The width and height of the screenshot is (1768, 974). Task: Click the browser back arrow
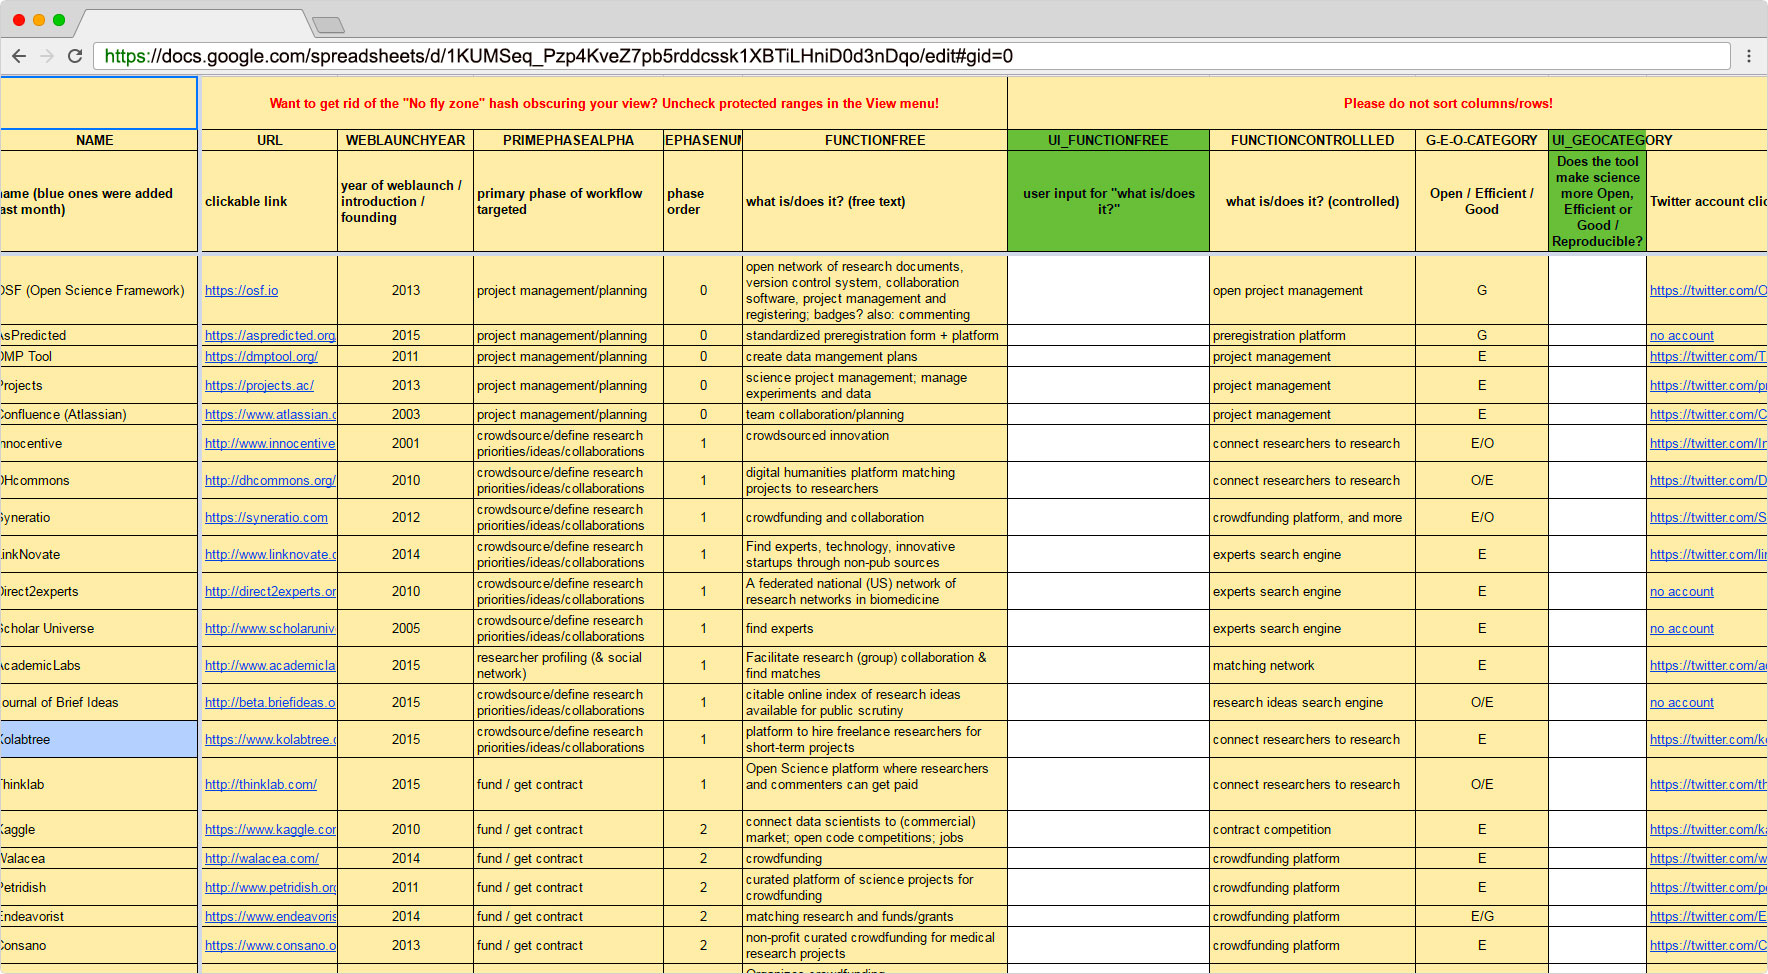19,56
